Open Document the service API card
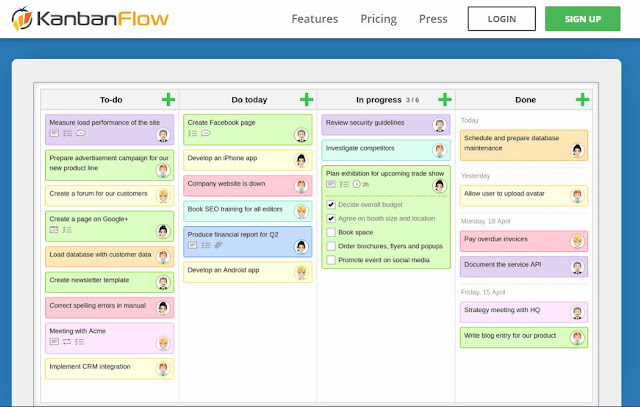Image resolution: width=640 pixels, height=407 pixels. pyautogui.click(x=524, y=267)
